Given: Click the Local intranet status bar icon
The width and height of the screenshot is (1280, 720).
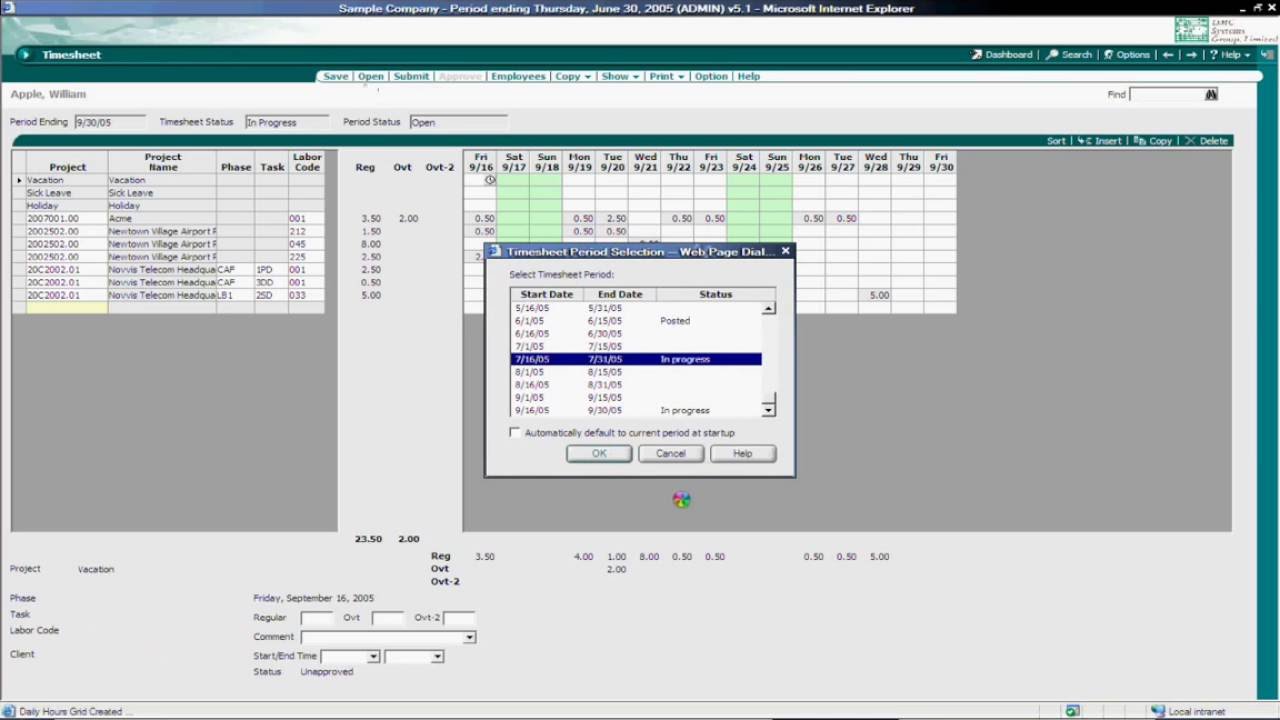Looking at the screenshot, I should point(1157,710).
